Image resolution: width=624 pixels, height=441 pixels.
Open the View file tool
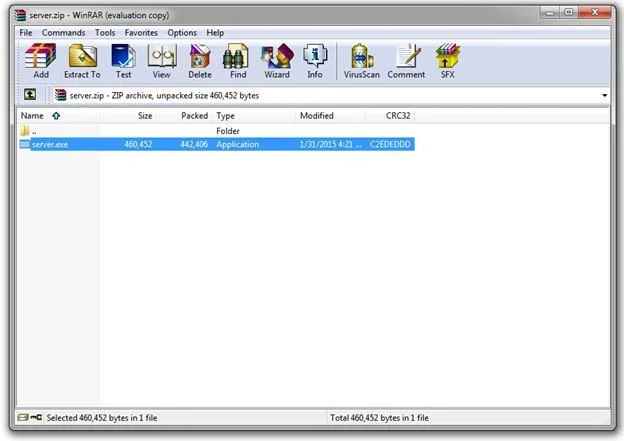(x=161, y=61)
